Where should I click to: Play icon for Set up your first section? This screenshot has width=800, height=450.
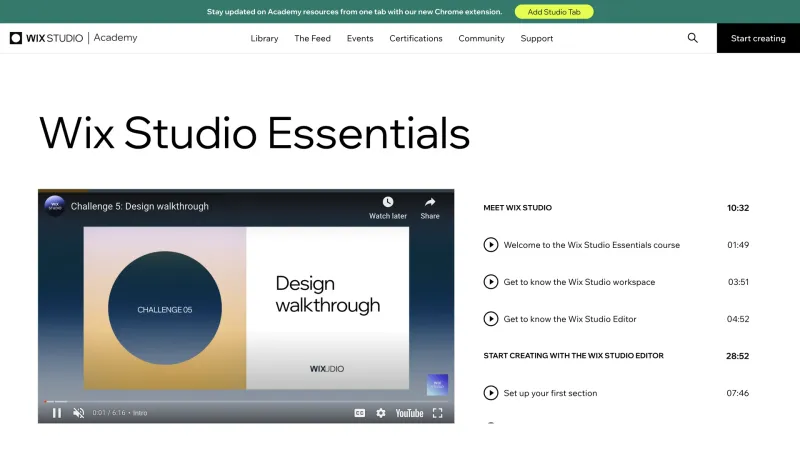[x=491, y=393]
